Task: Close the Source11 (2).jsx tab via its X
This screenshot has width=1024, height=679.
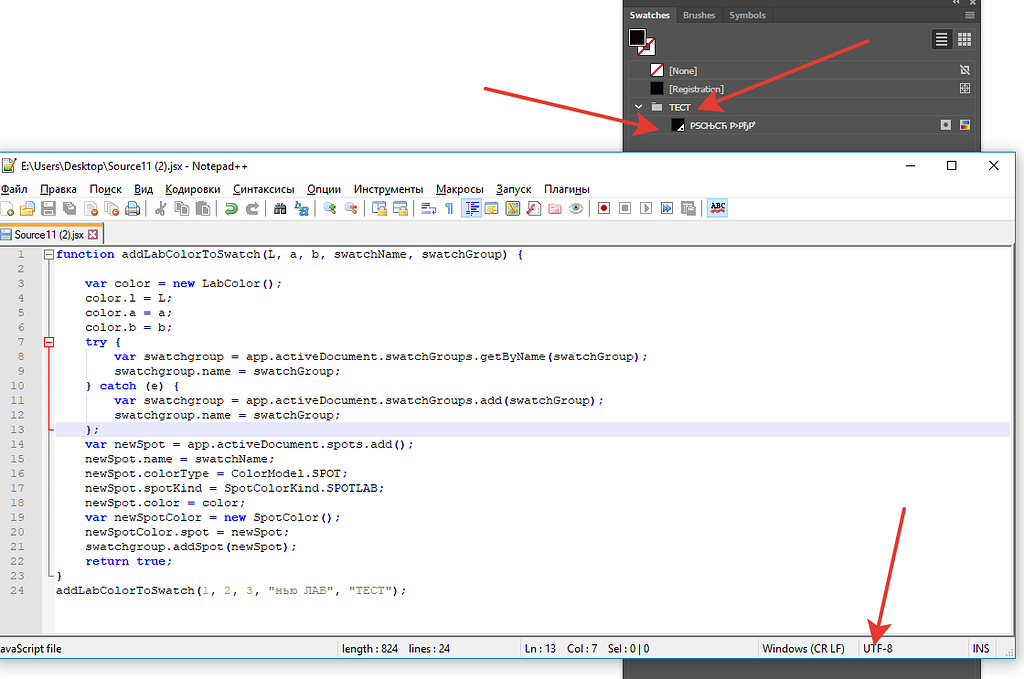Action: point(93,234)
